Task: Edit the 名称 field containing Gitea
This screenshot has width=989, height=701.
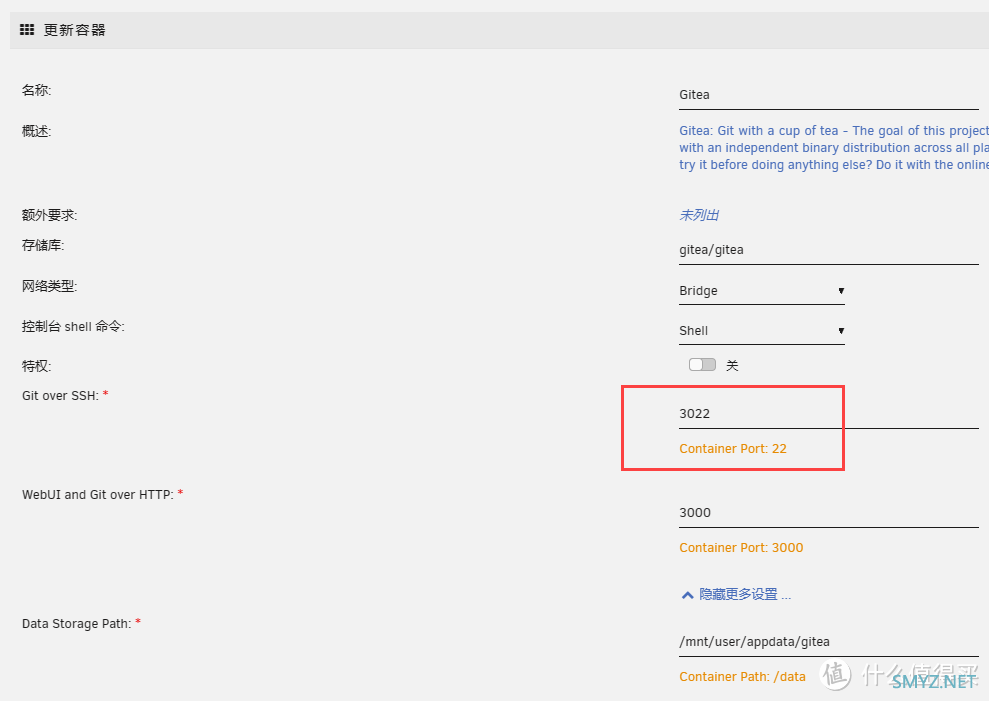Action: [829, 95]
